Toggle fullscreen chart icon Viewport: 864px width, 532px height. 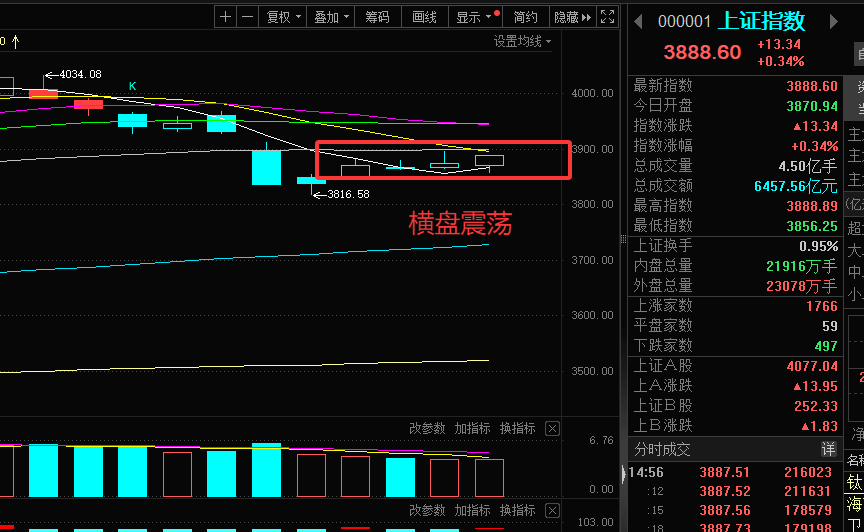click(x=607, y=17)
